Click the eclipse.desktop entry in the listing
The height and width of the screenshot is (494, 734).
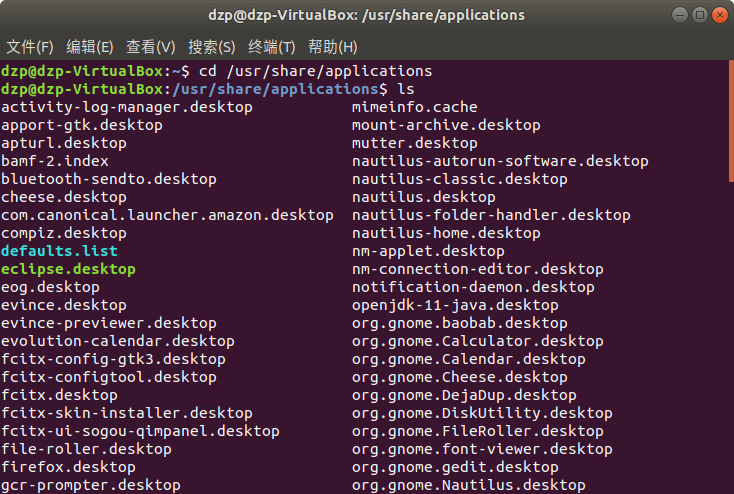coord(68,269)
